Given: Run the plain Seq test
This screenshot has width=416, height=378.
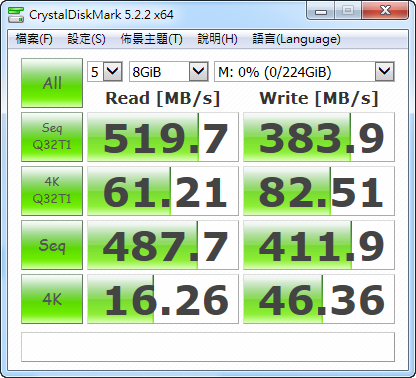Looking at the screenshot, I should tap(52, 245).
